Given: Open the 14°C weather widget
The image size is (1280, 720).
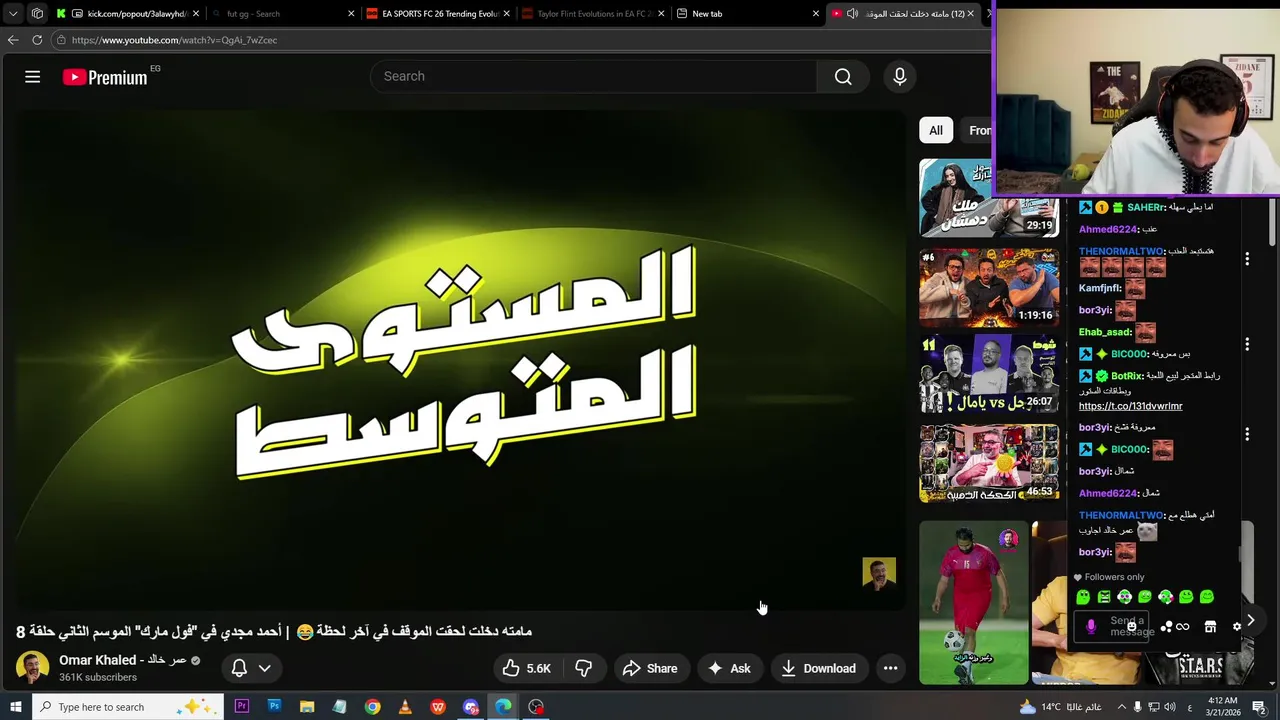Looking at the screenshot, I should pyautogui.click(x=1060, y=707).
